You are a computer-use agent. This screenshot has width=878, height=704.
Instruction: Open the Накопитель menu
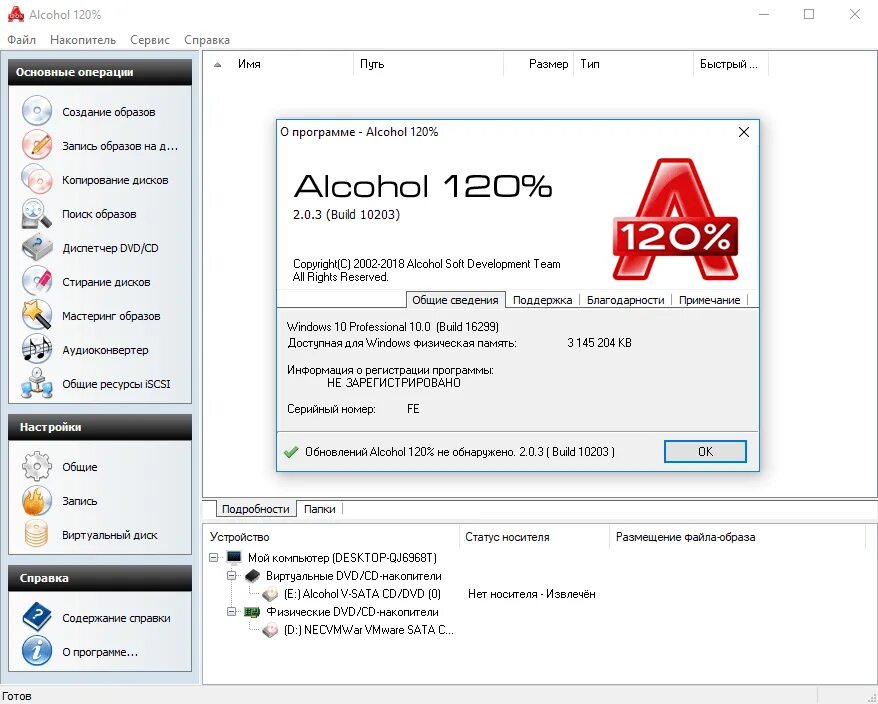click(83, 40)
